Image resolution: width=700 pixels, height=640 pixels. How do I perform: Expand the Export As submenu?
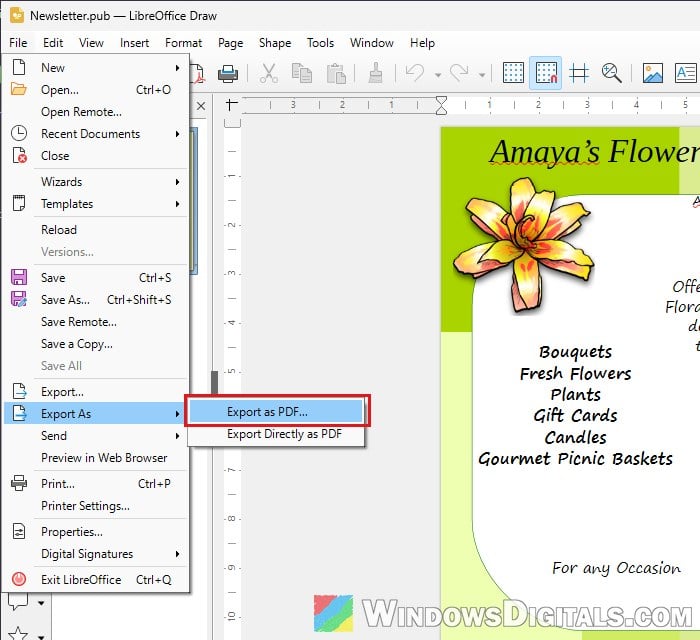click(x=96, y=414)
